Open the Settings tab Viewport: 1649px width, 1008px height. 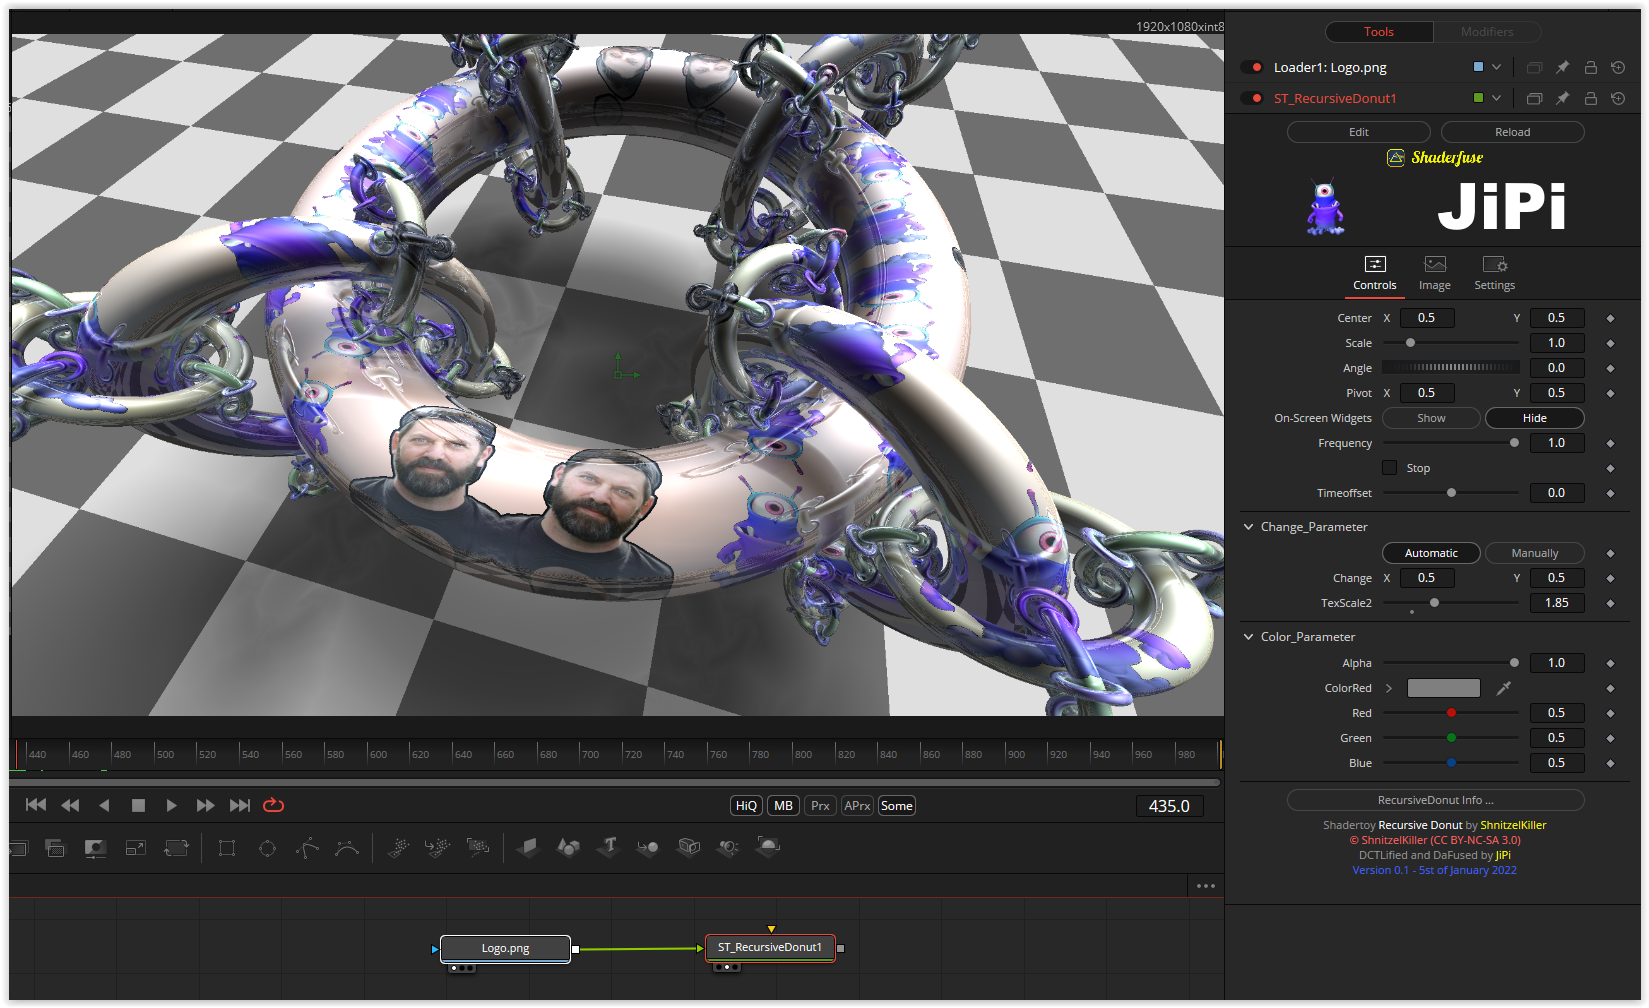click(1494, 273)
